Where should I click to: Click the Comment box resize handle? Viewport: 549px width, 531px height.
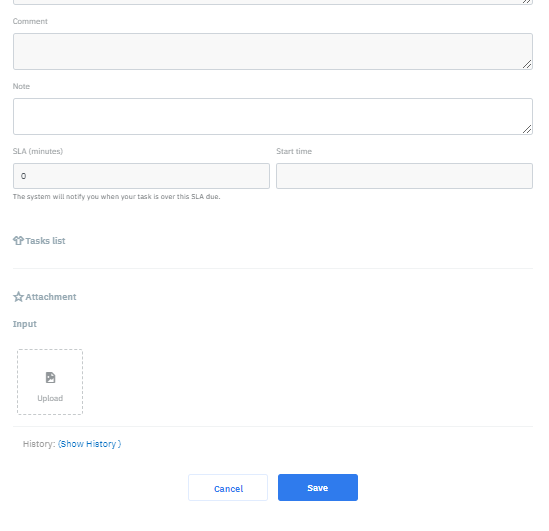(x=527, y=64)
